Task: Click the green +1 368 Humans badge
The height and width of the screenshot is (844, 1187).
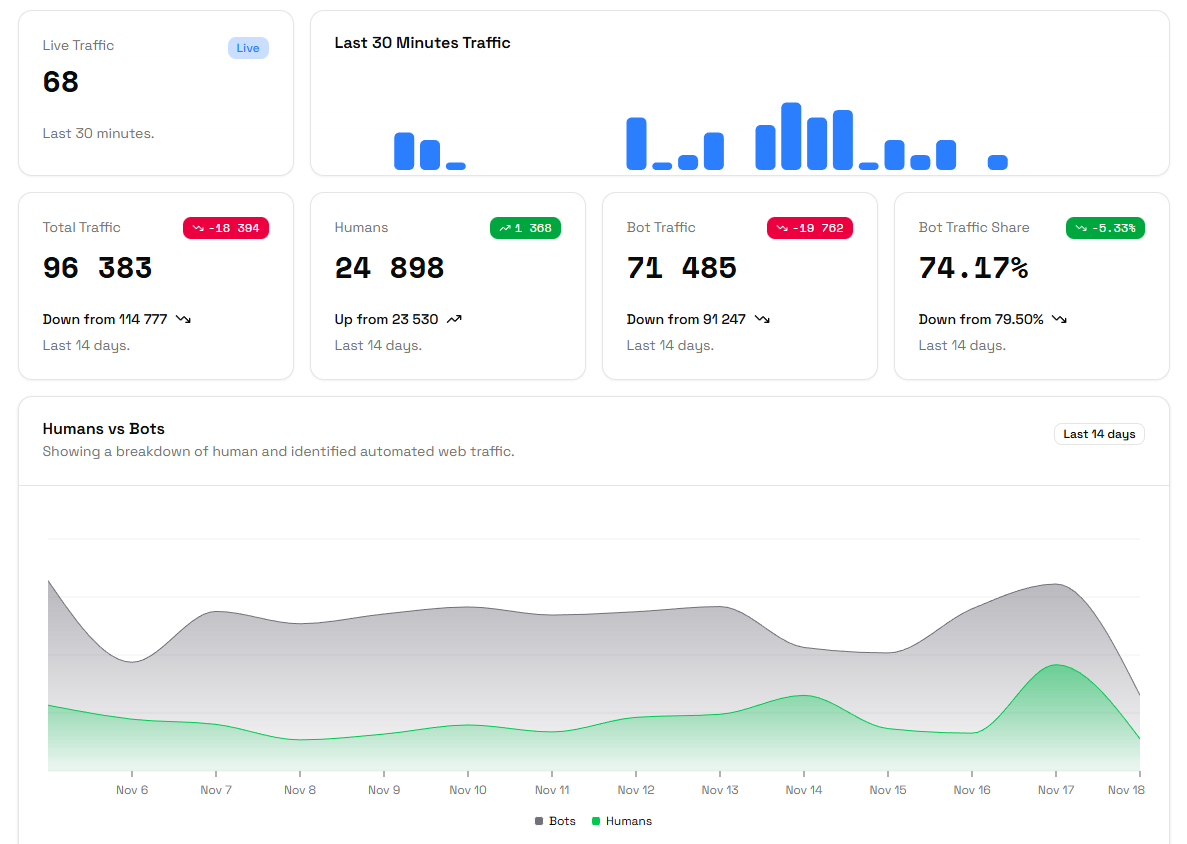Action: point(525,228)
